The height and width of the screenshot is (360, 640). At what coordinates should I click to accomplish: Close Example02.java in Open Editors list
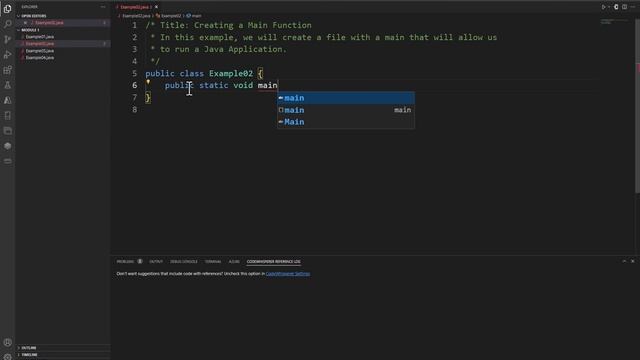click(x=25, y=23)
